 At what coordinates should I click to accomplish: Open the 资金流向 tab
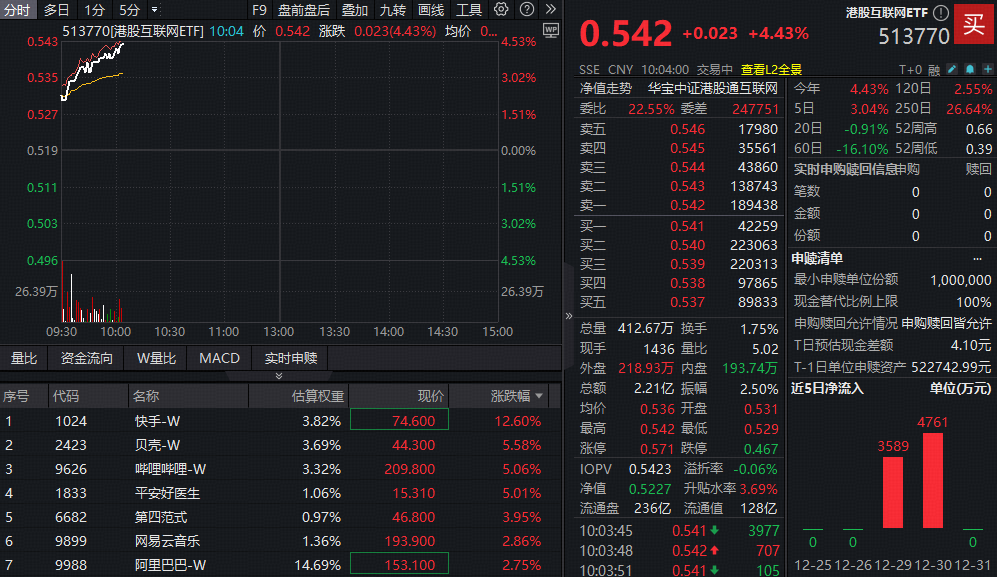click(x=86, y=356)
